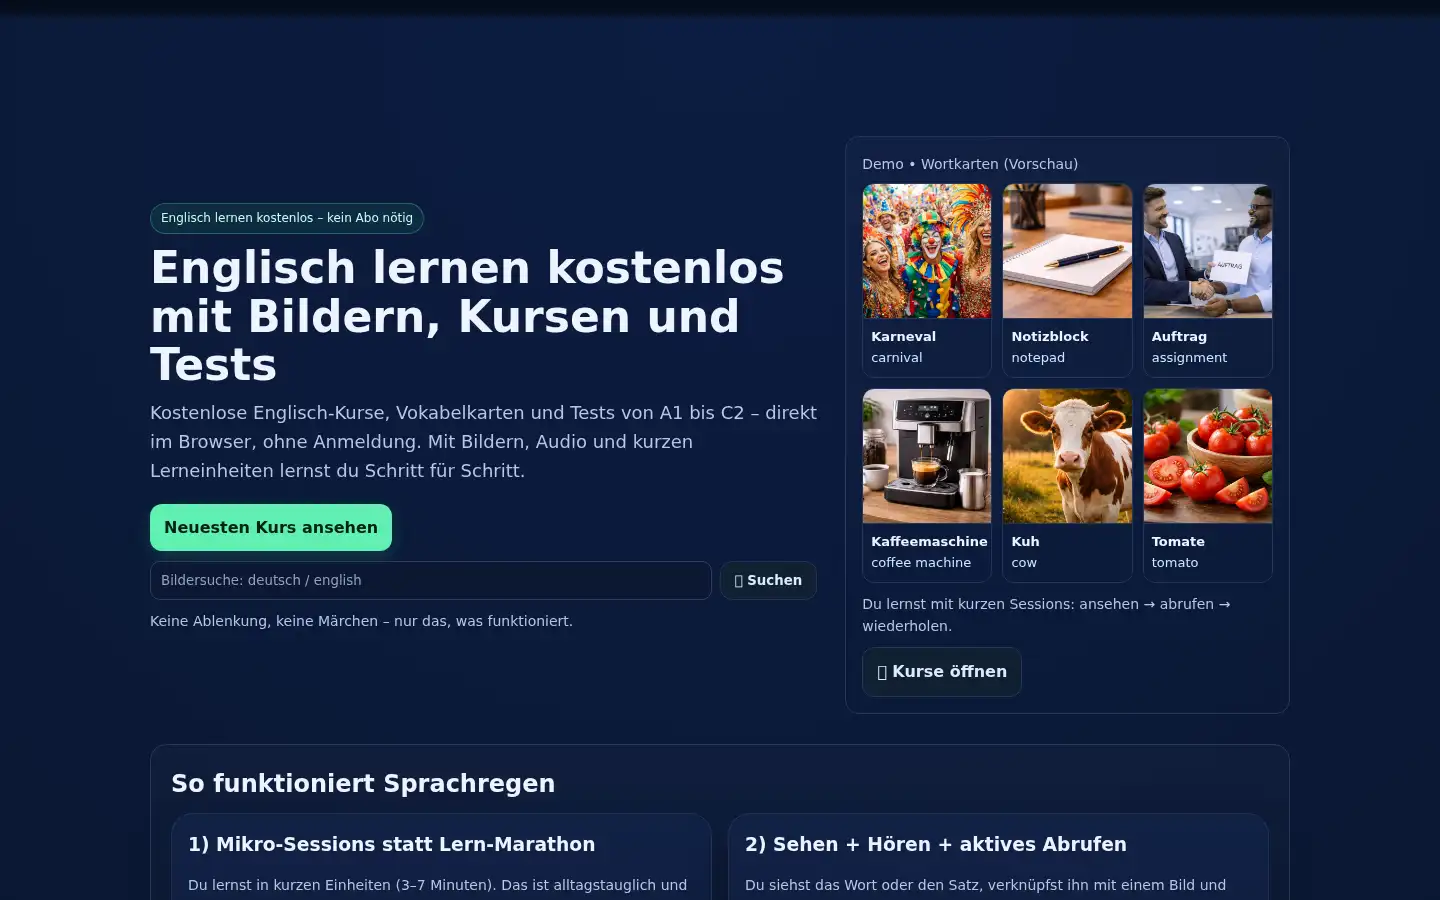1440x900 pixels.
Task: Click the Tomate tomato image
Action: click(x=1208, y=456)
